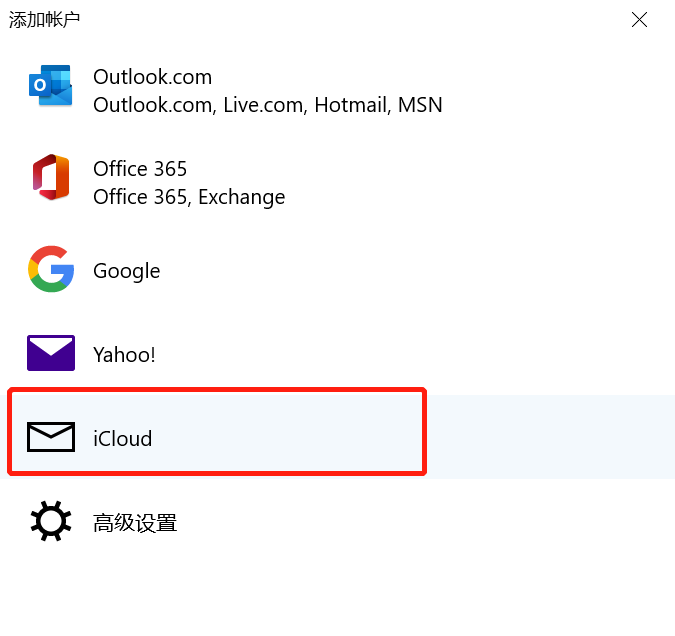Select the Outlook.com account title
This screenshot has height=636, width=675.
tap(152, 78)
